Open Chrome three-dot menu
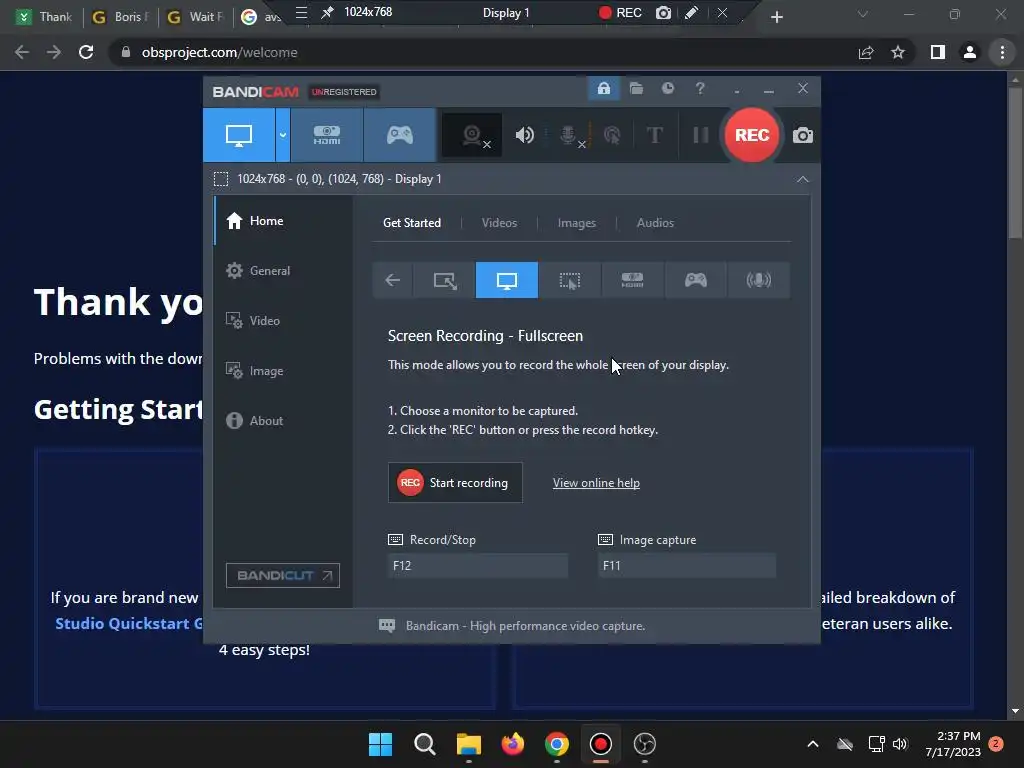 click(x=1002, y=52)
